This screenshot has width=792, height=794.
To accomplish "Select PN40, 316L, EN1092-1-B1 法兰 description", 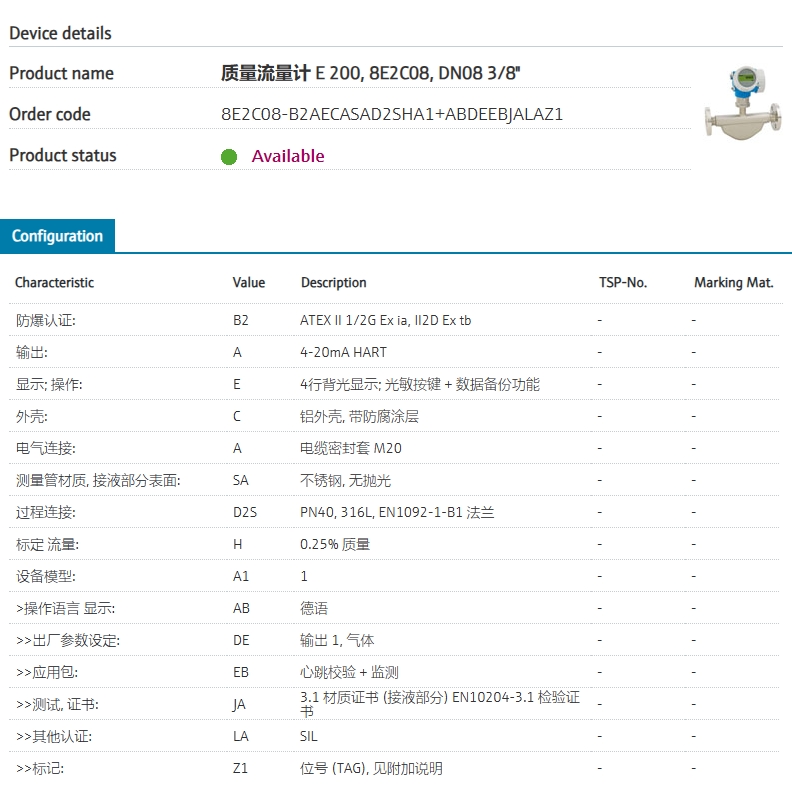I will pyautogui.click(x=397, y=512).
